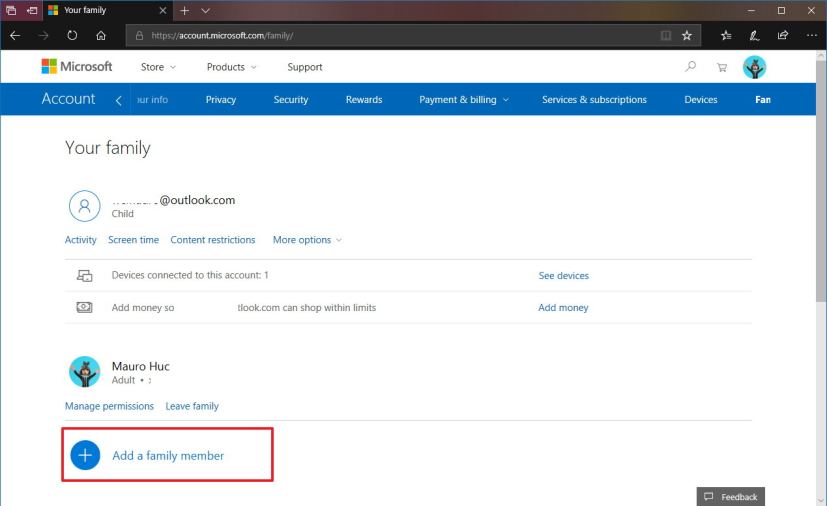
Task: Click the Add money link
Action: tap(563, 308)
